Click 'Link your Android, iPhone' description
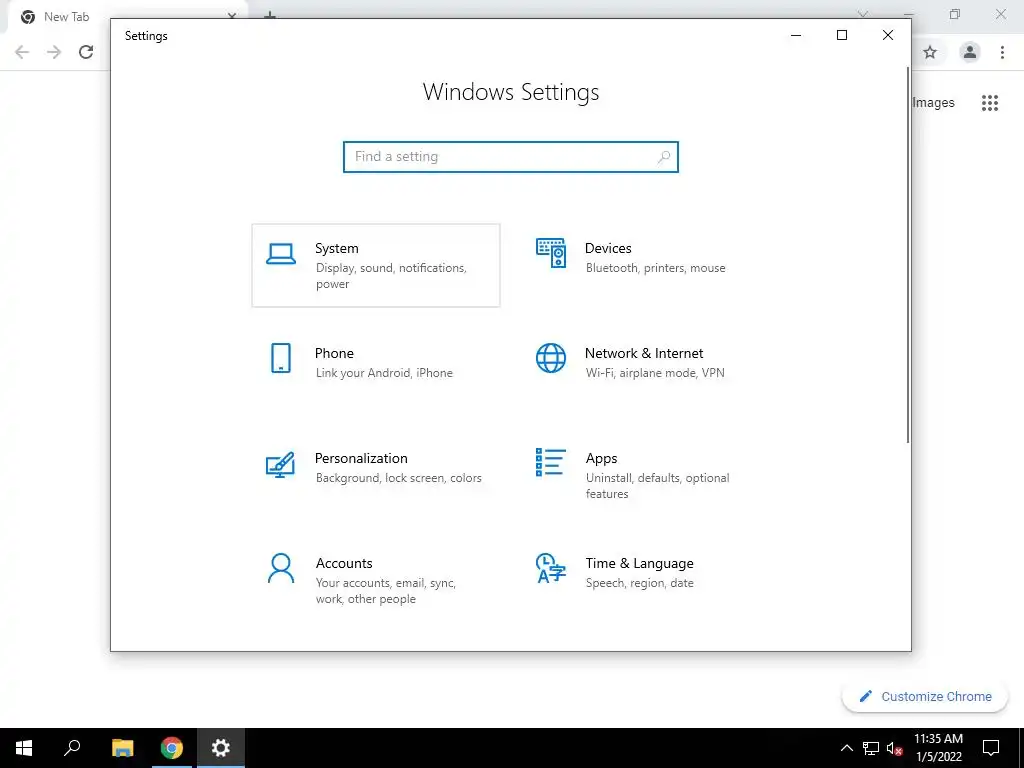 pyautogui.click(x=384, y=373)
